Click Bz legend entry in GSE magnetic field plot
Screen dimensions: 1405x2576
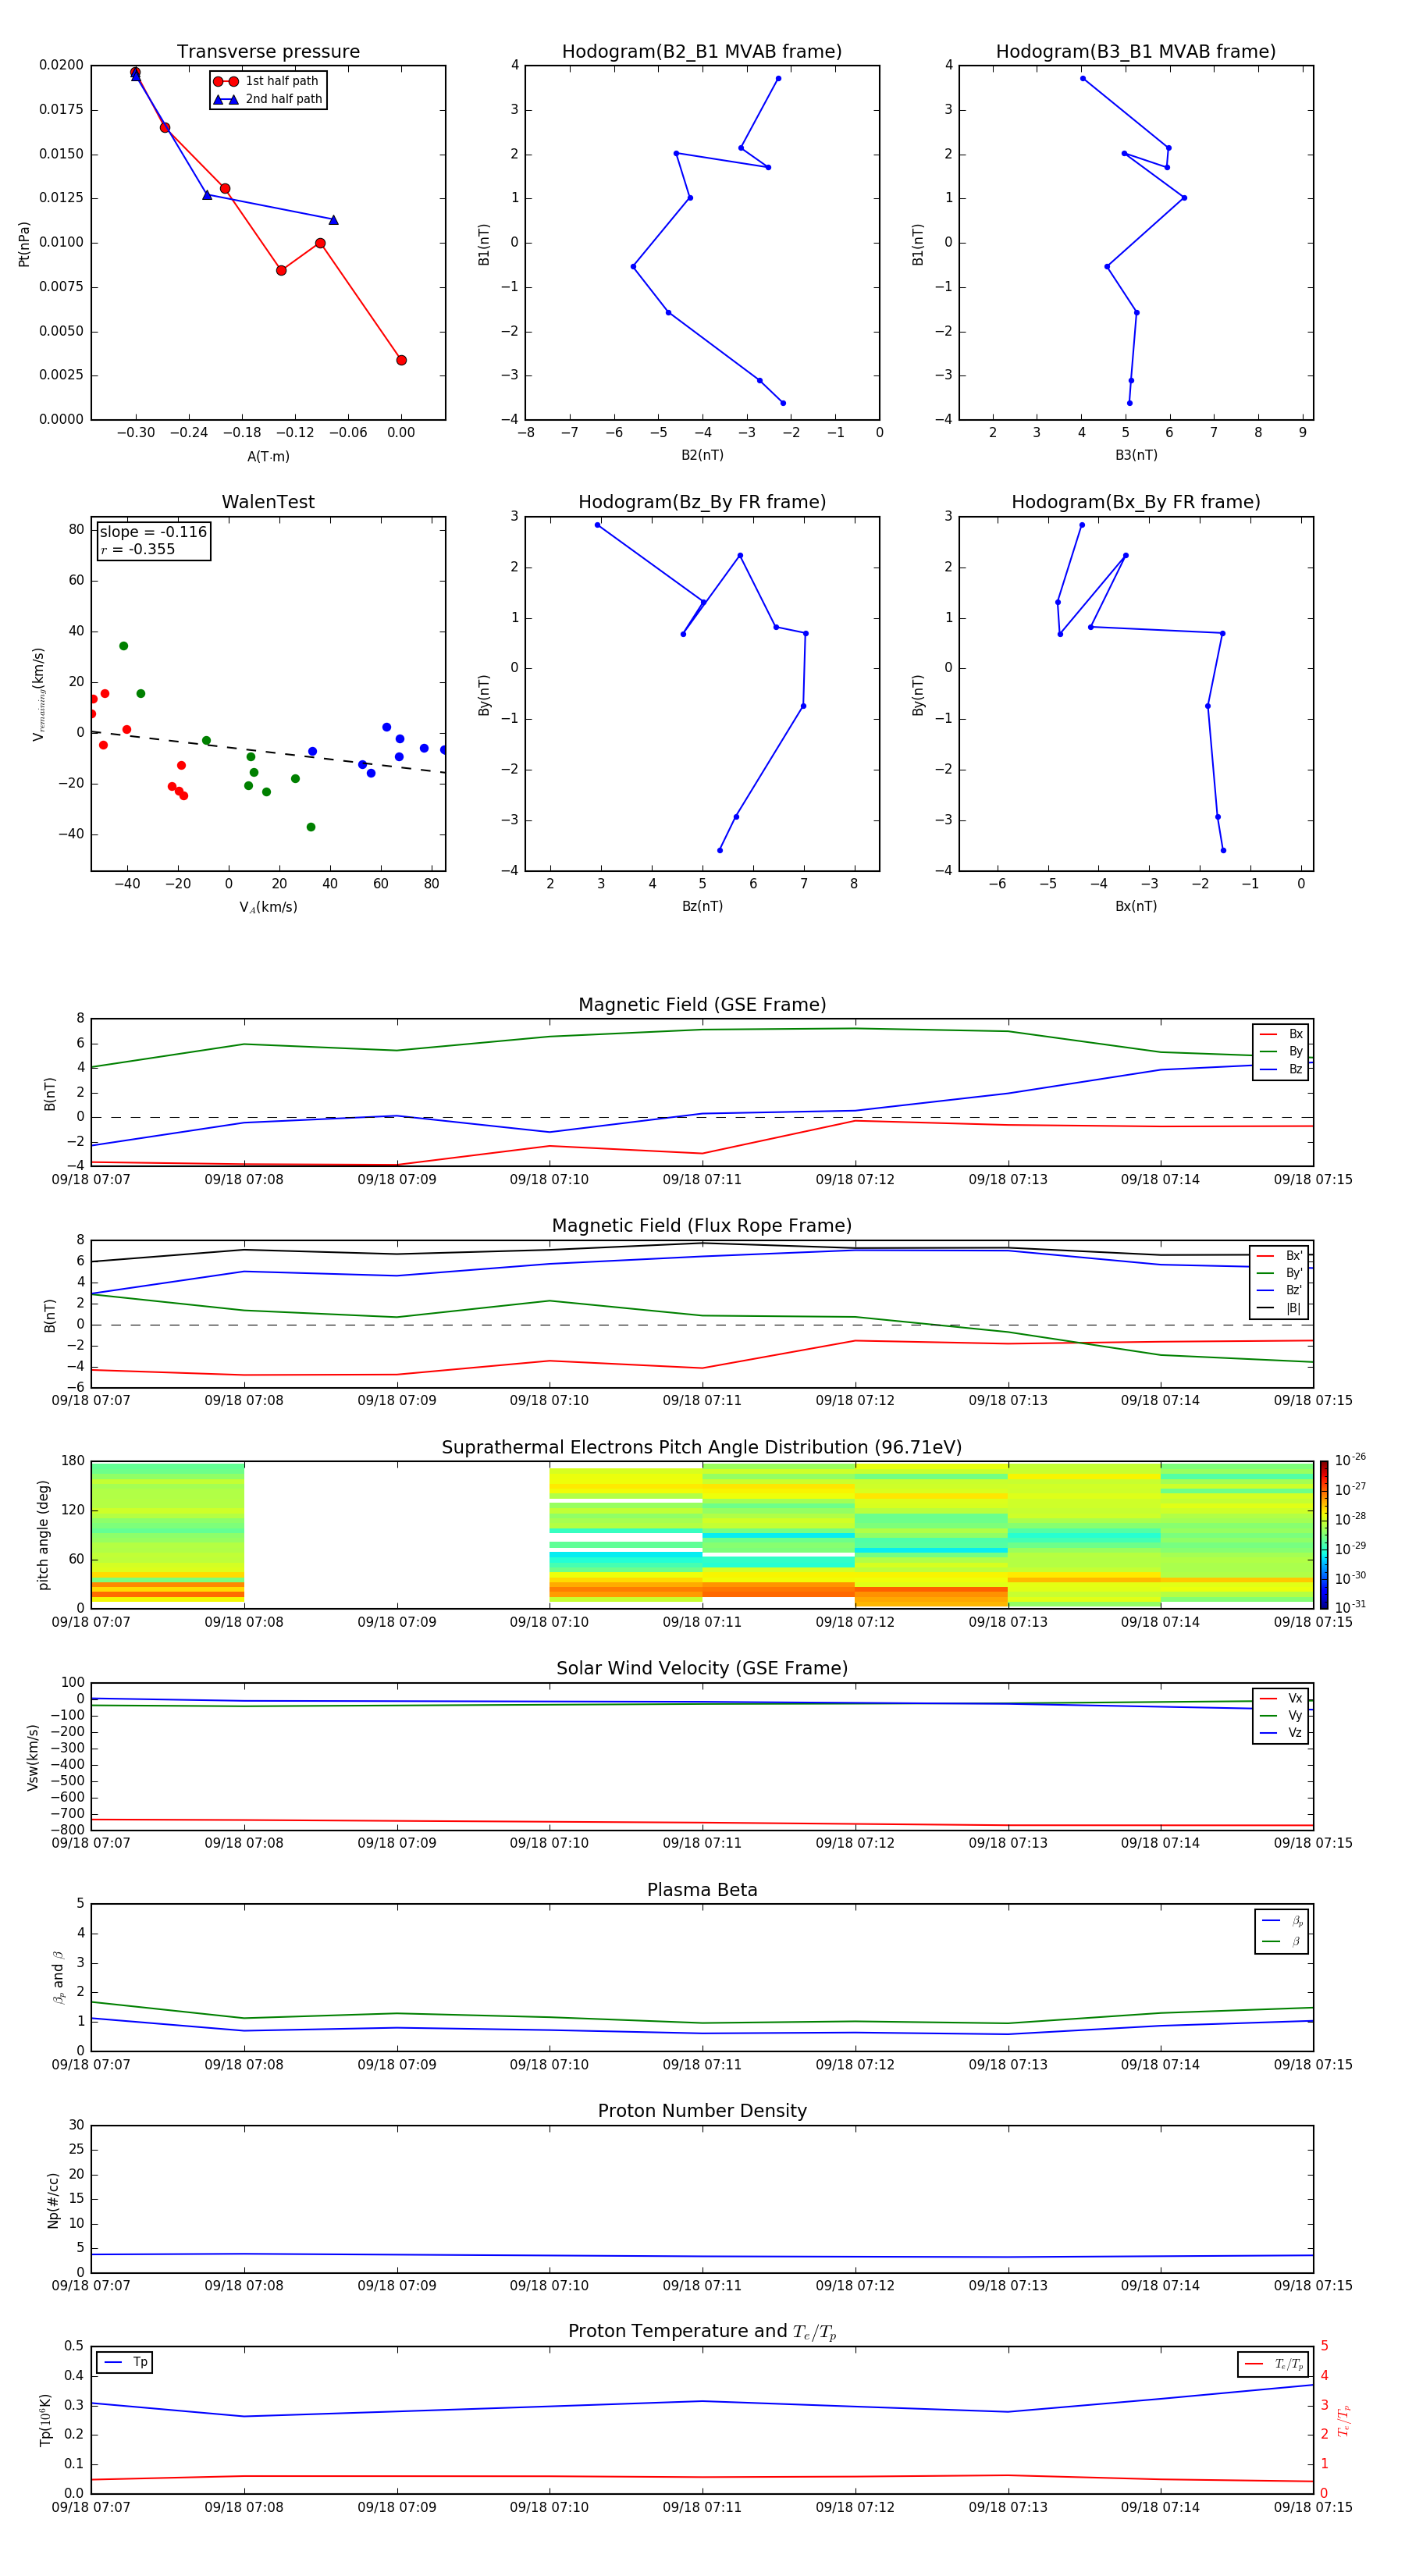[x=1281, y=1069]
